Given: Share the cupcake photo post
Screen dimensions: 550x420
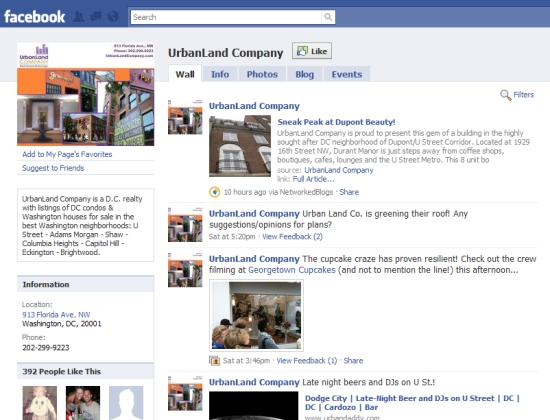Looking at the screenshot, I should [x=353, y=360].
